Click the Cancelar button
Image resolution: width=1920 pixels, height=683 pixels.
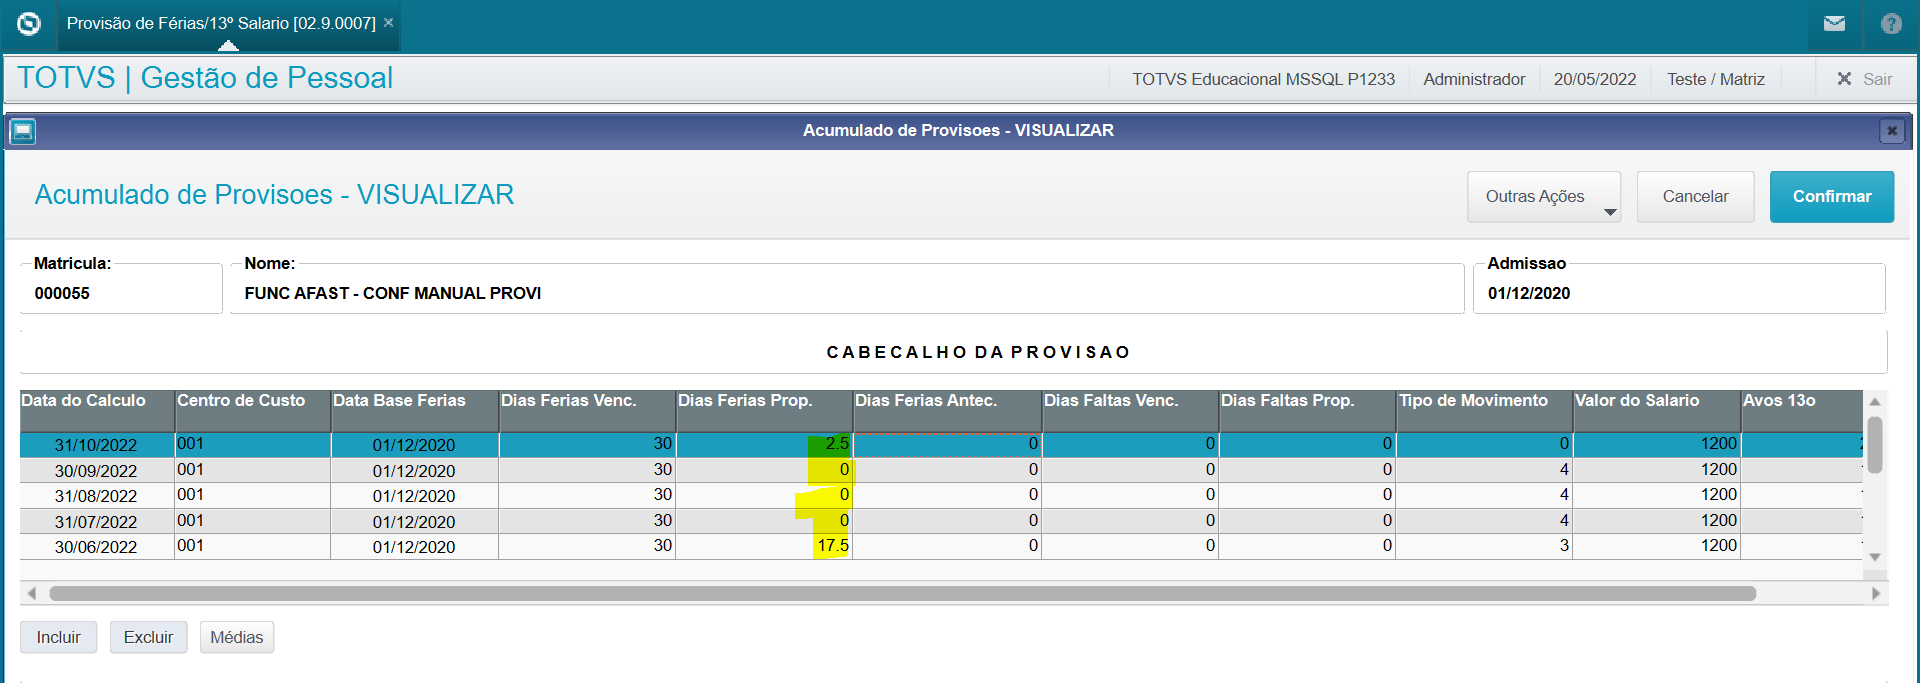click(x=1695, y=197)
